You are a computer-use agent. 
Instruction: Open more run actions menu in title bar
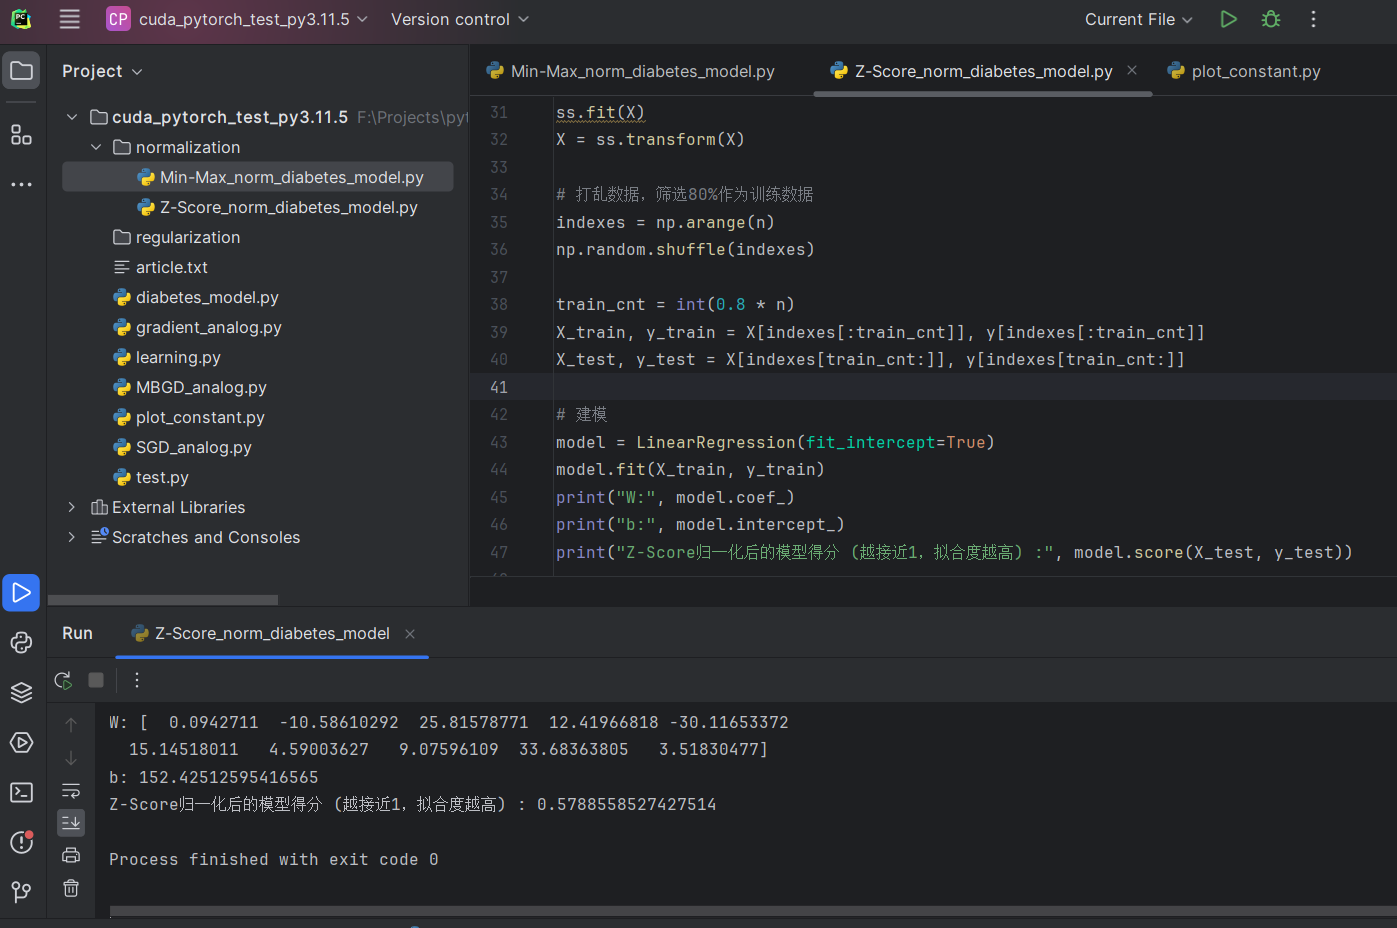pos(1313,19)
